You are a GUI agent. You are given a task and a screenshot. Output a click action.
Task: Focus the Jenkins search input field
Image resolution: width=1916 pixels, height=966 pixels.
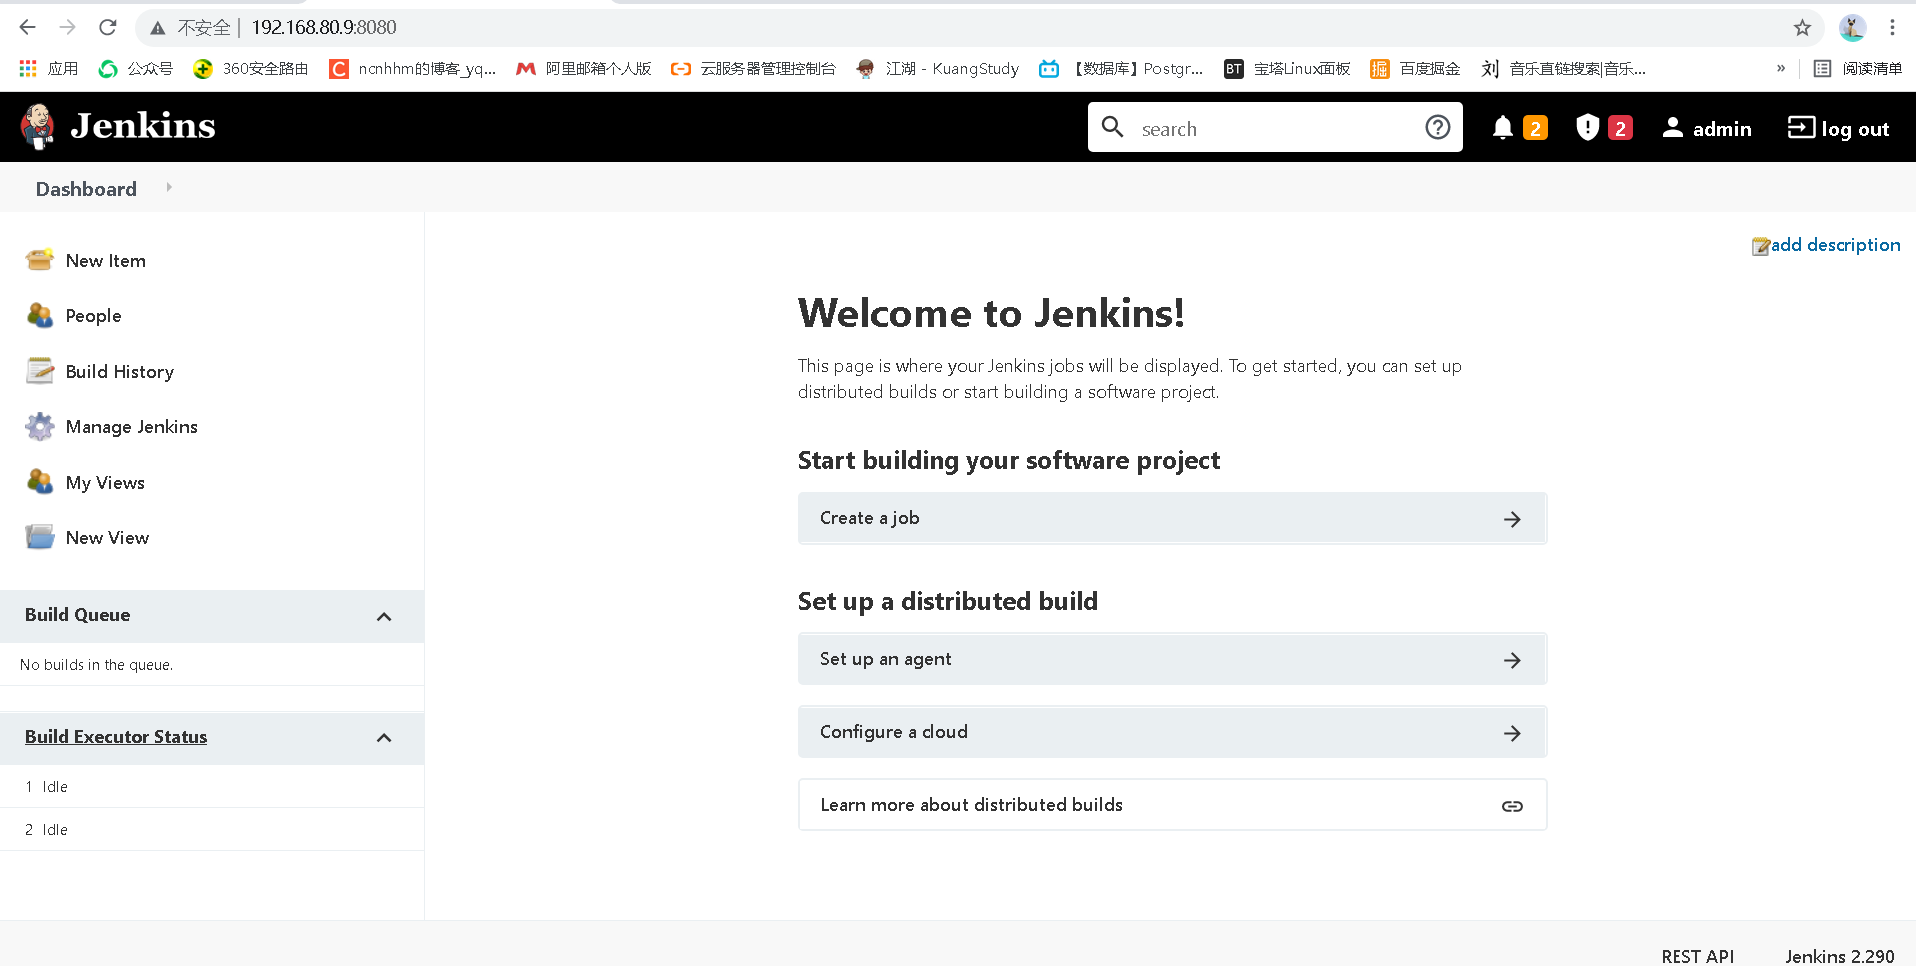(1274, 128)
